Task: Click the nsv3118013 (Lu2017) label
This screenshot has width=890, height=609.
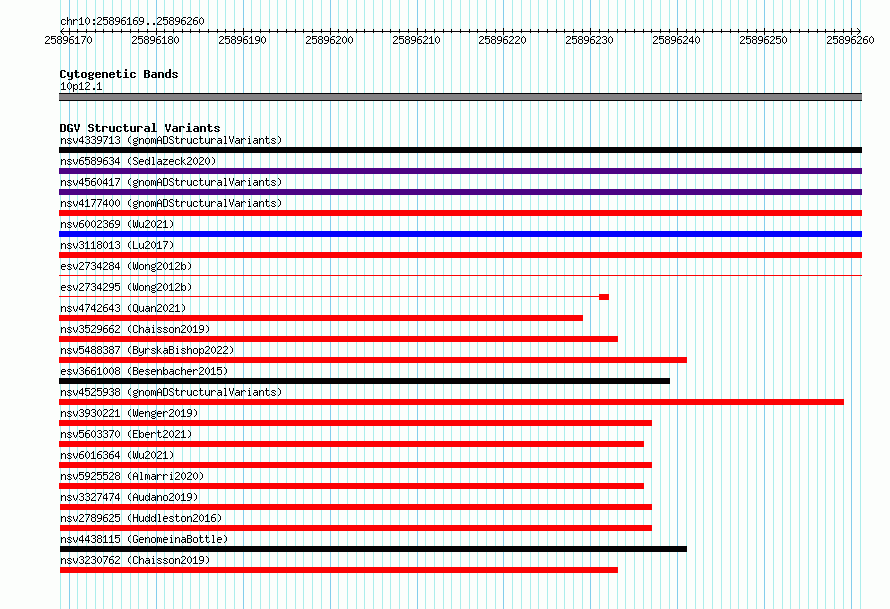Action: click(x=117, y=245)
